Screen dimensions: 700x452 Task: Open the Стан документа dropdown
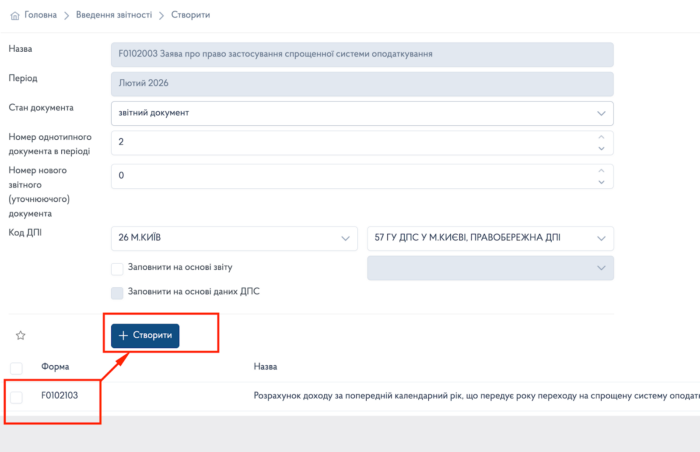coord(362,113)
